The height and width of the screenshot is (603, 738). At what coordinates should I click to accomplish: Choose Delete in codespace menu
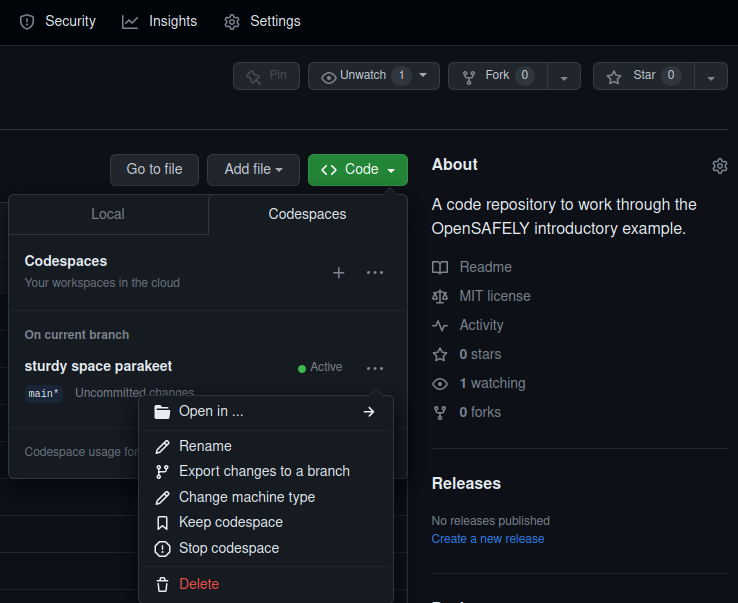coord(198,584)
